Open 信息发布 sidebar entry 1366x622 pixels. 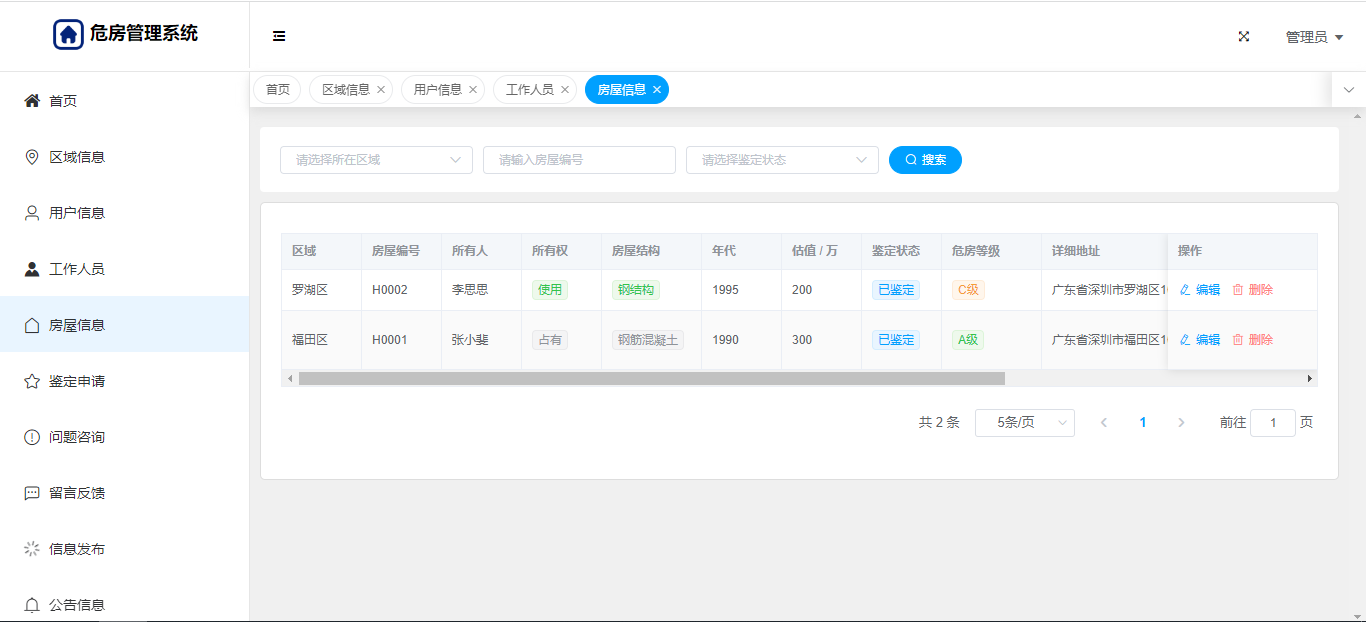(77, 549)
